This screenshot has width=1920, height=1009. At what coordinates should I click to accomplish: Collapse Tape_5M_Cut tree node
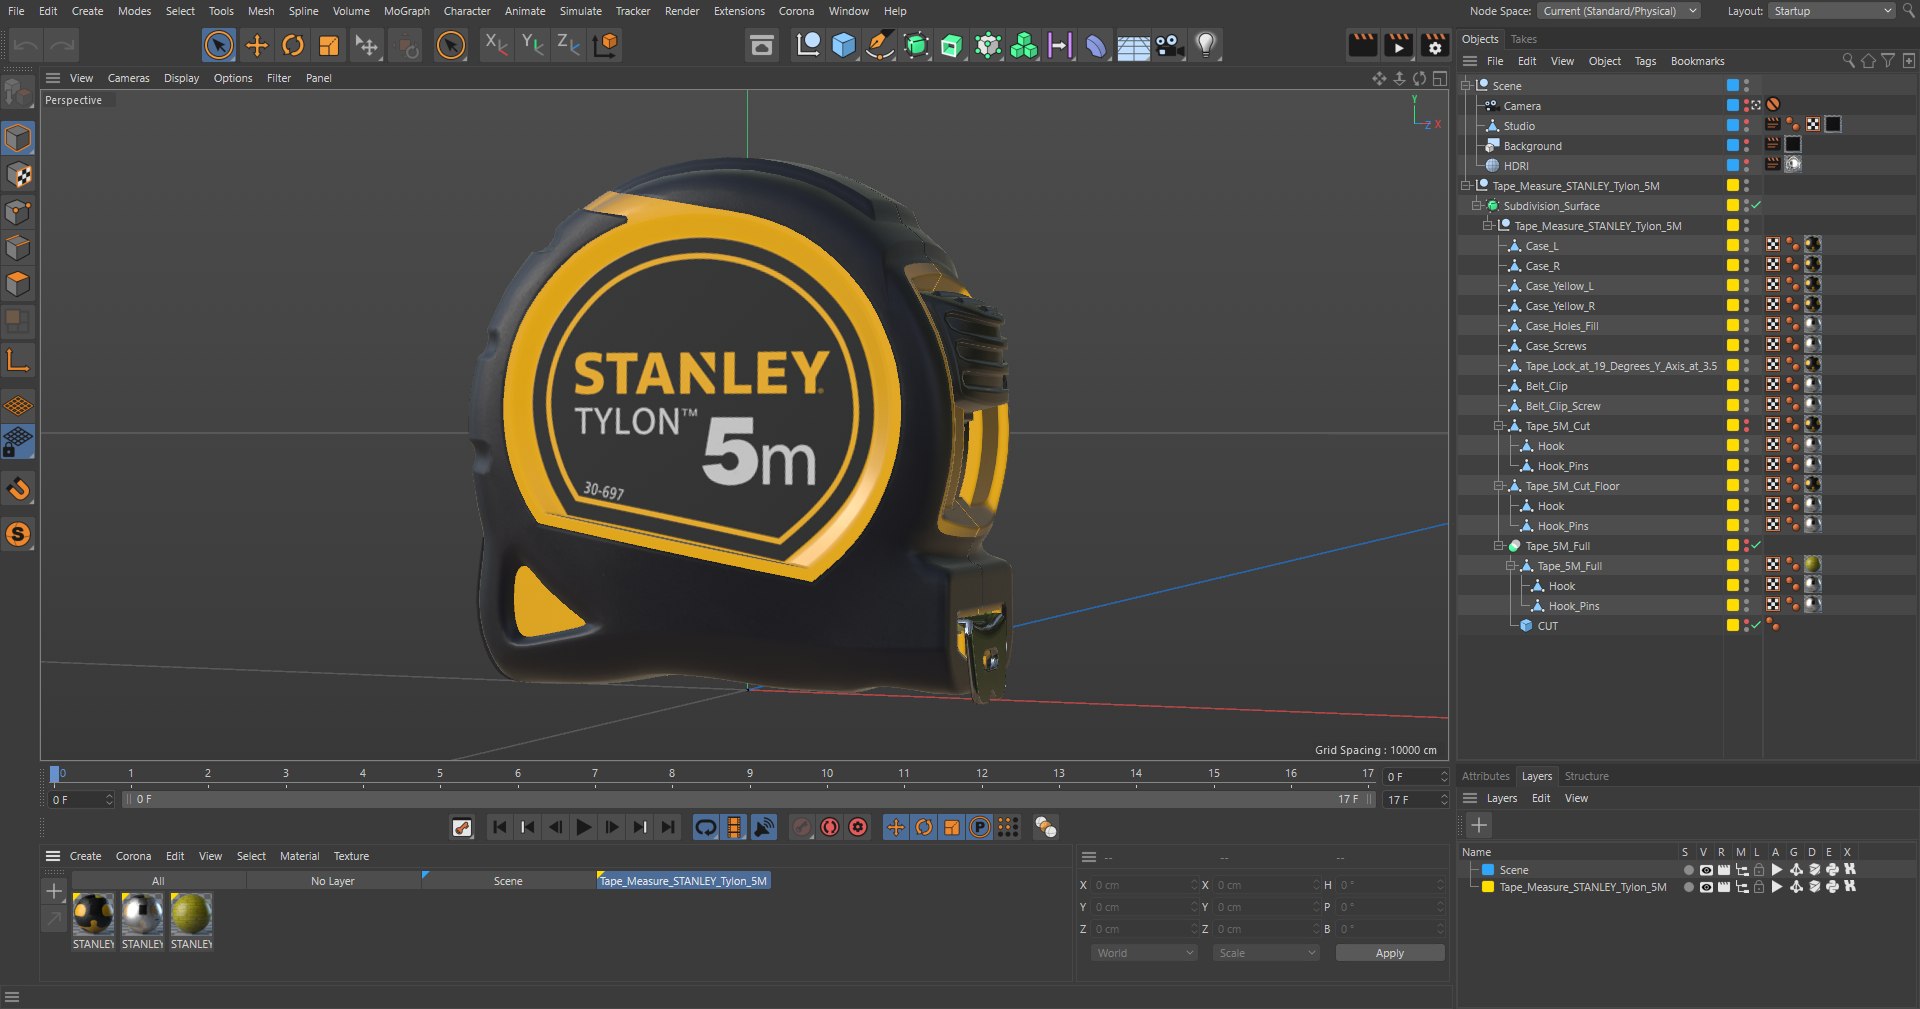tap(1498, 426)
